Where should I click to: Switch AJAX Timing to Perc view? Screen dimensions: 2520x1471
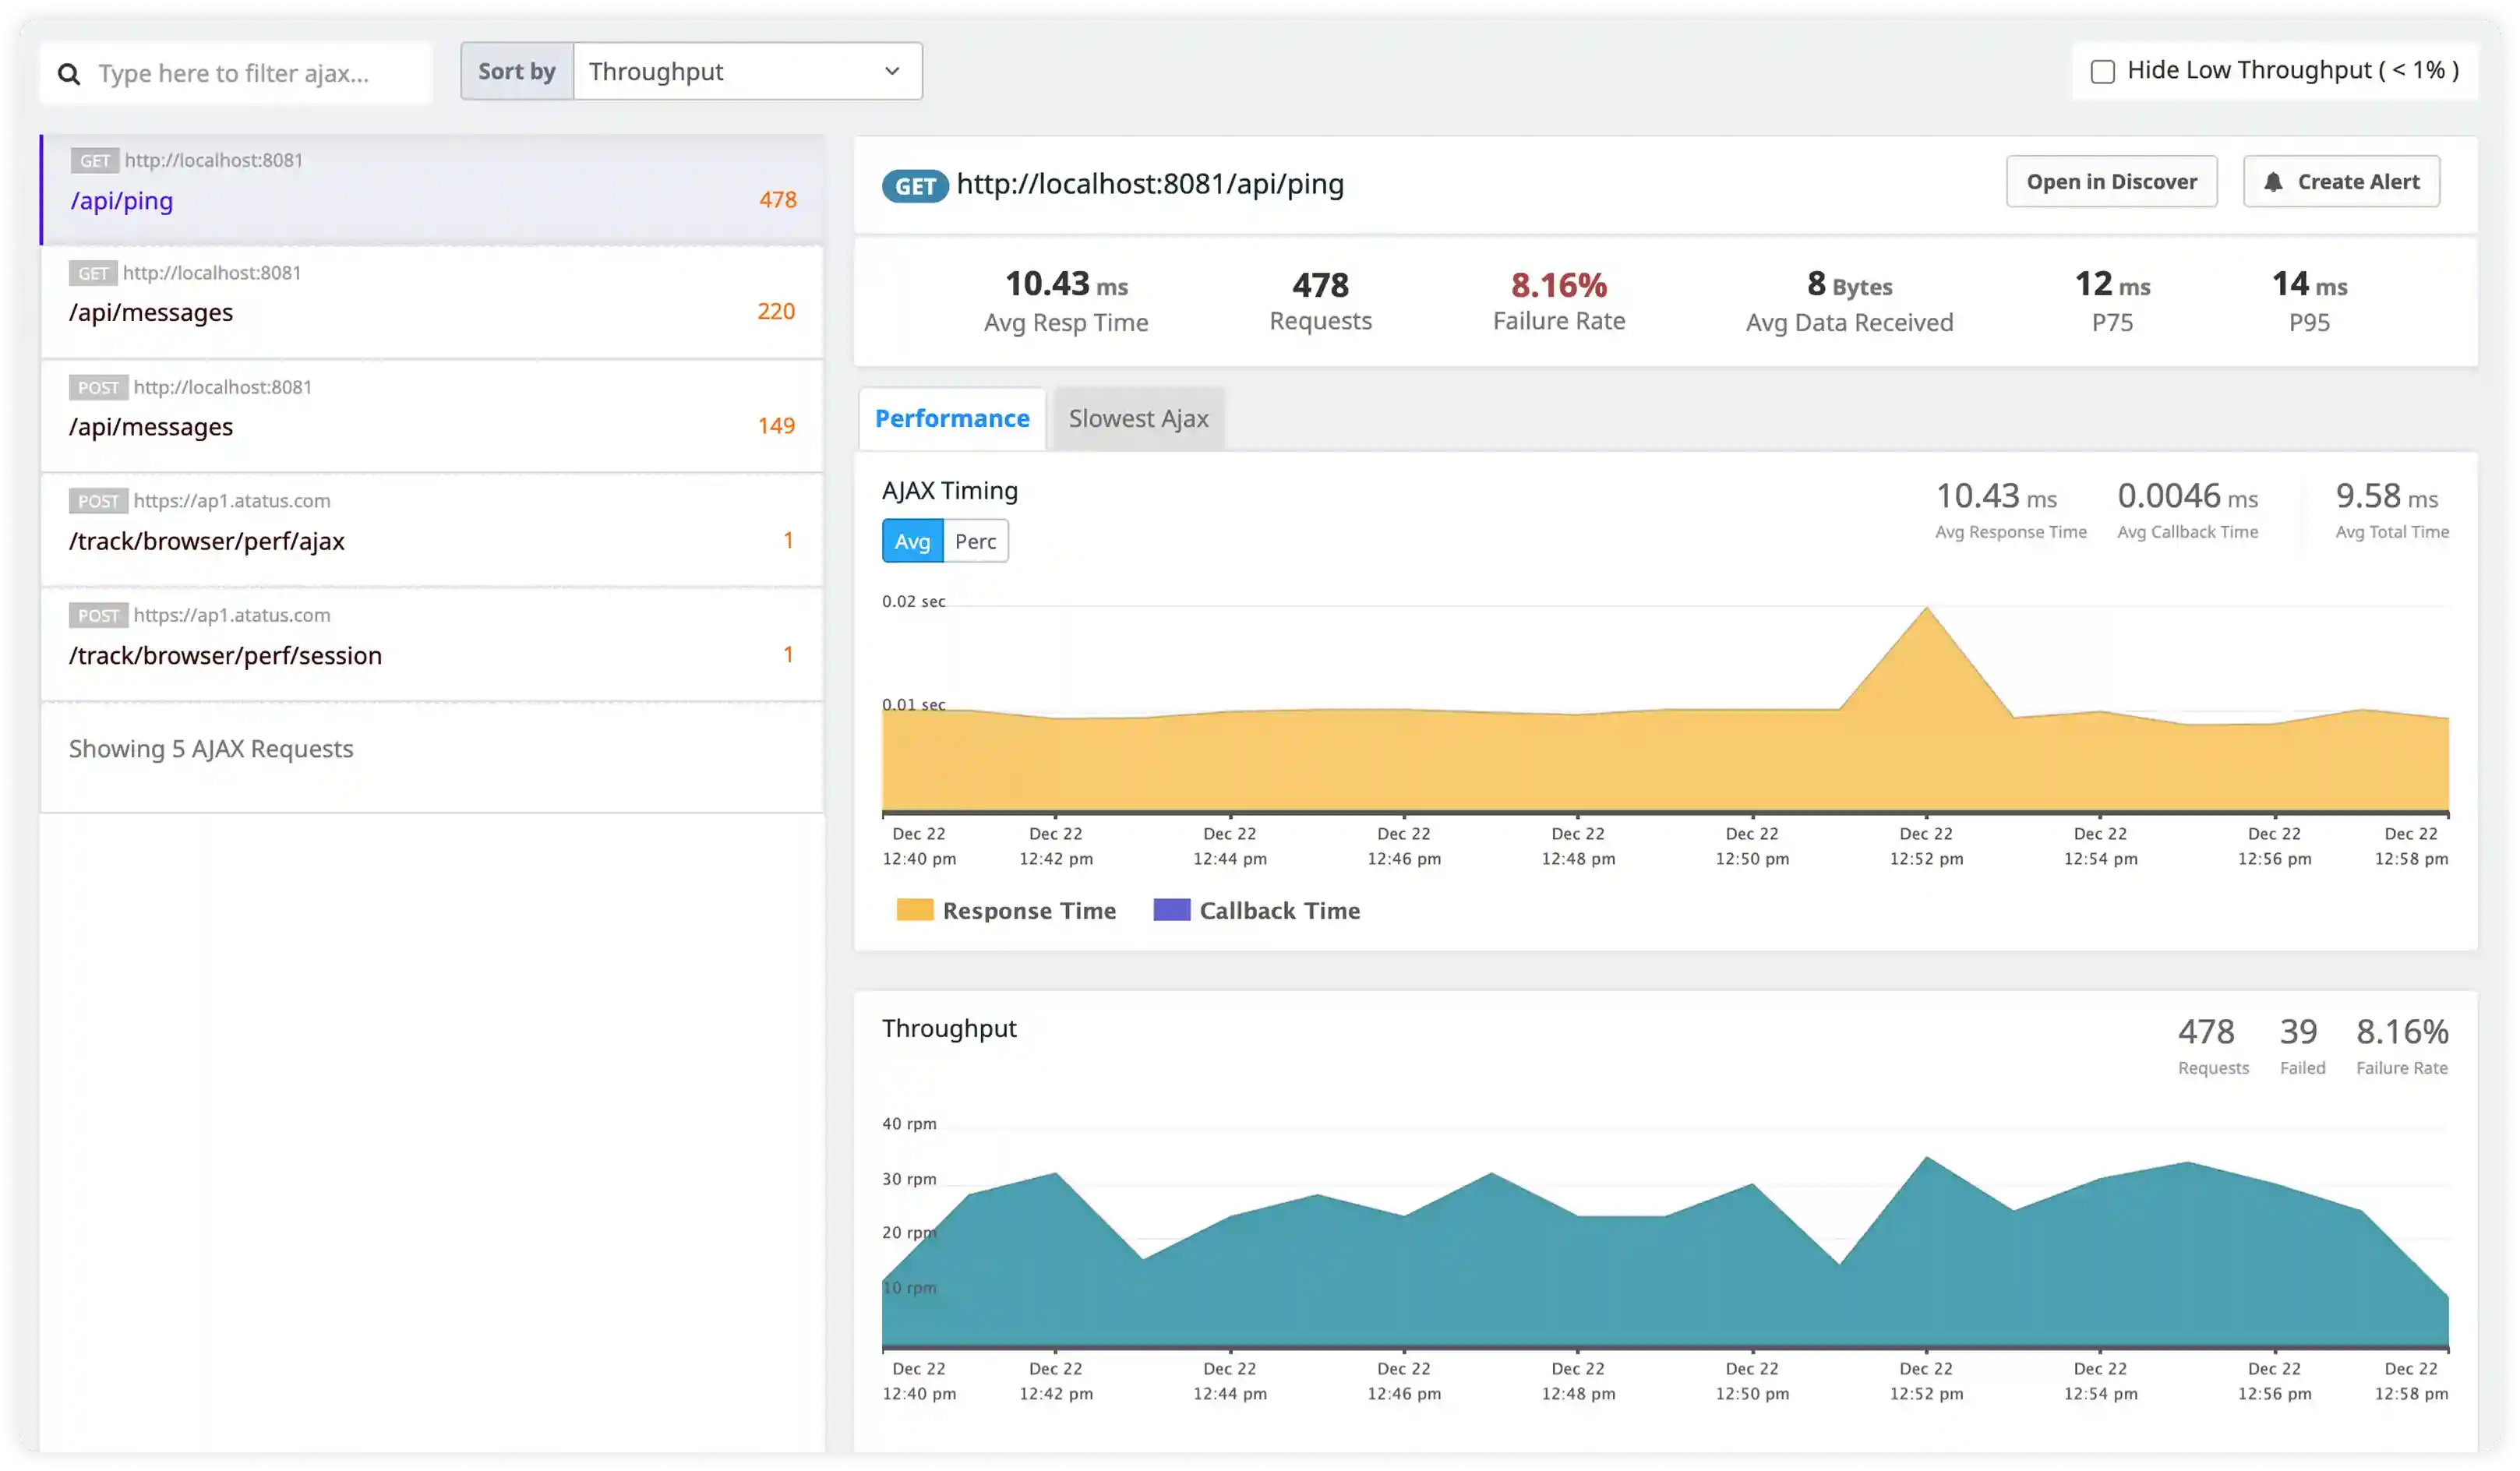click(x=975, y=540)
